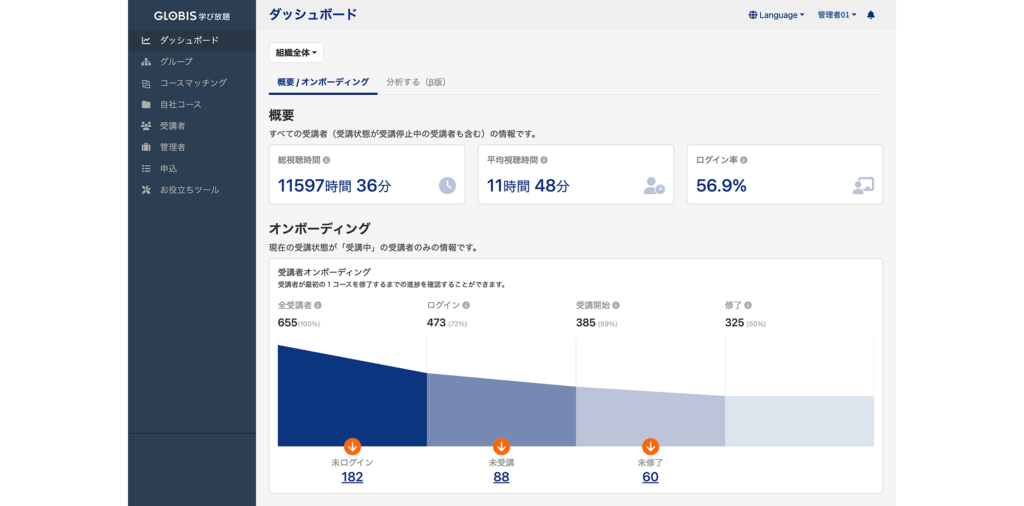Select the 概要 / オンボーディング tab
1024x506 pixels.
[x=323, y=82]
